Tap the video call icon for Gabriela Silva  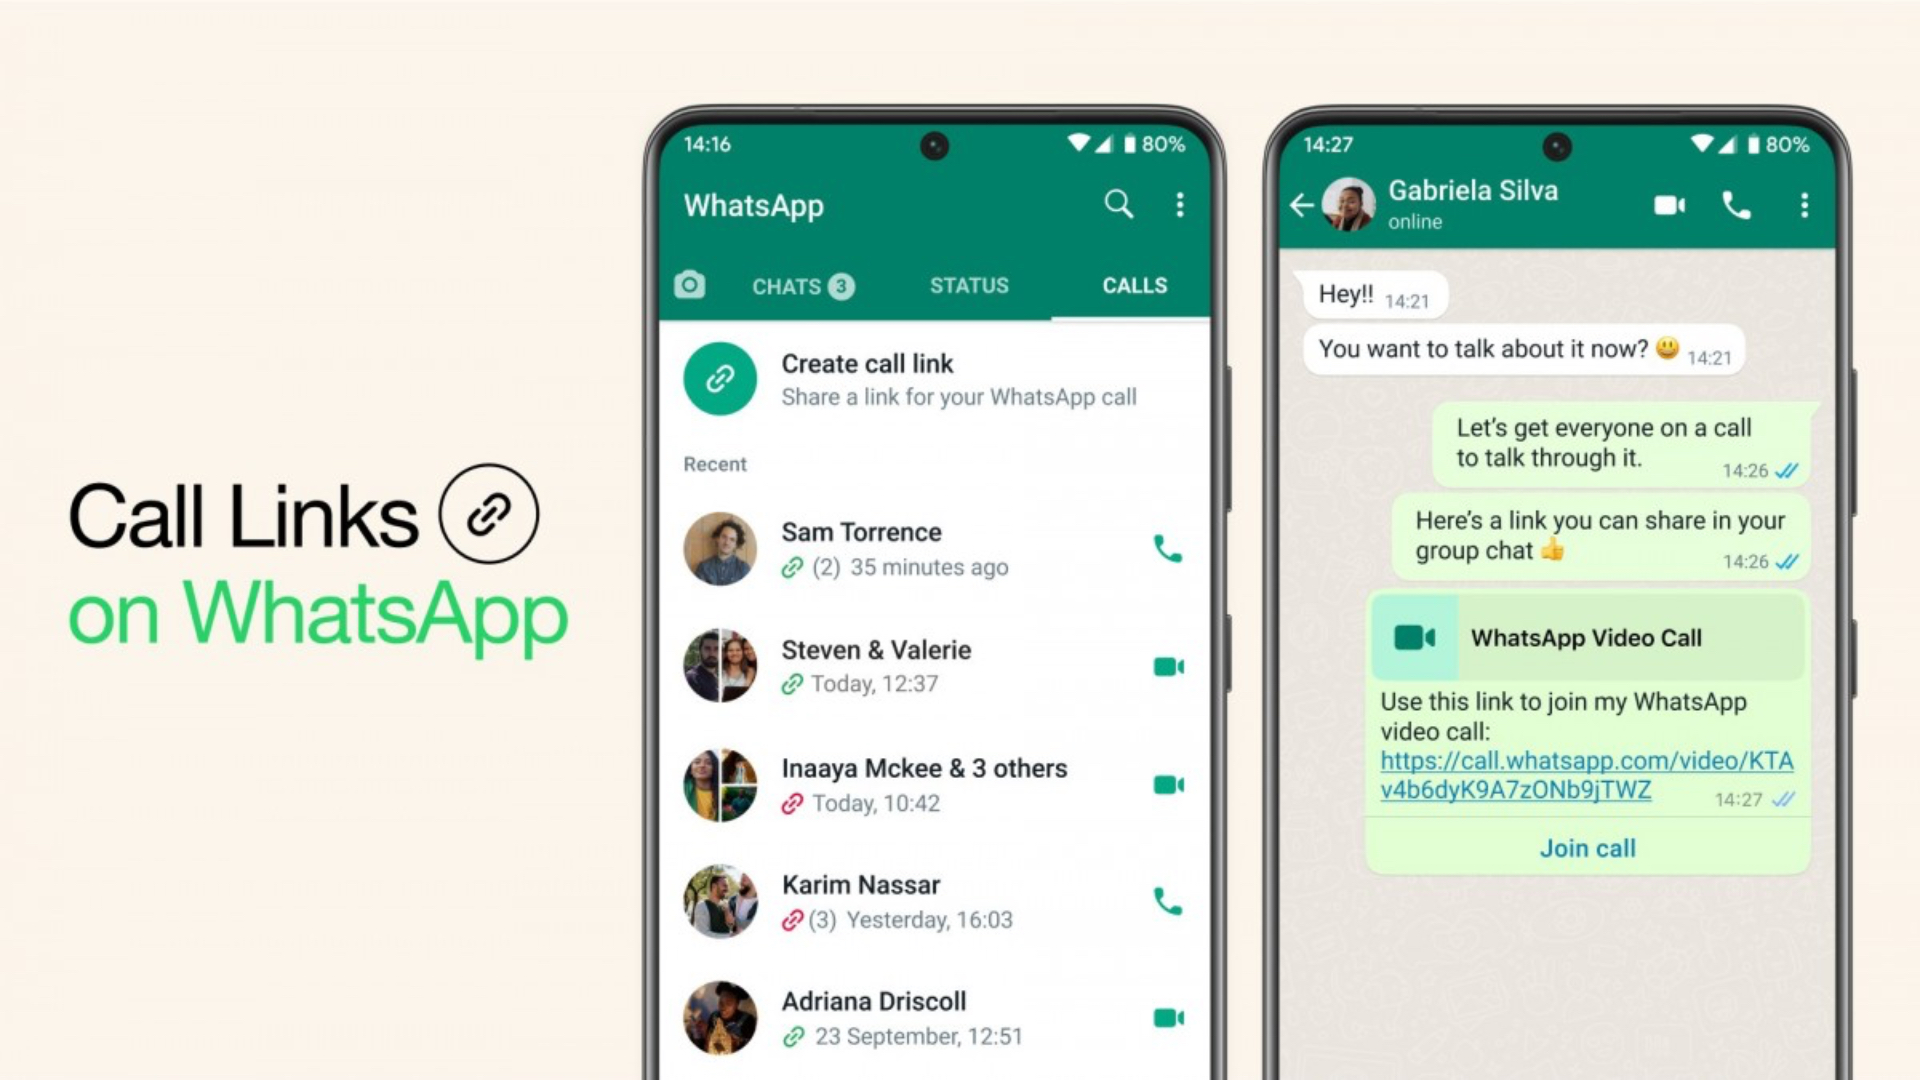point(1664,204)
